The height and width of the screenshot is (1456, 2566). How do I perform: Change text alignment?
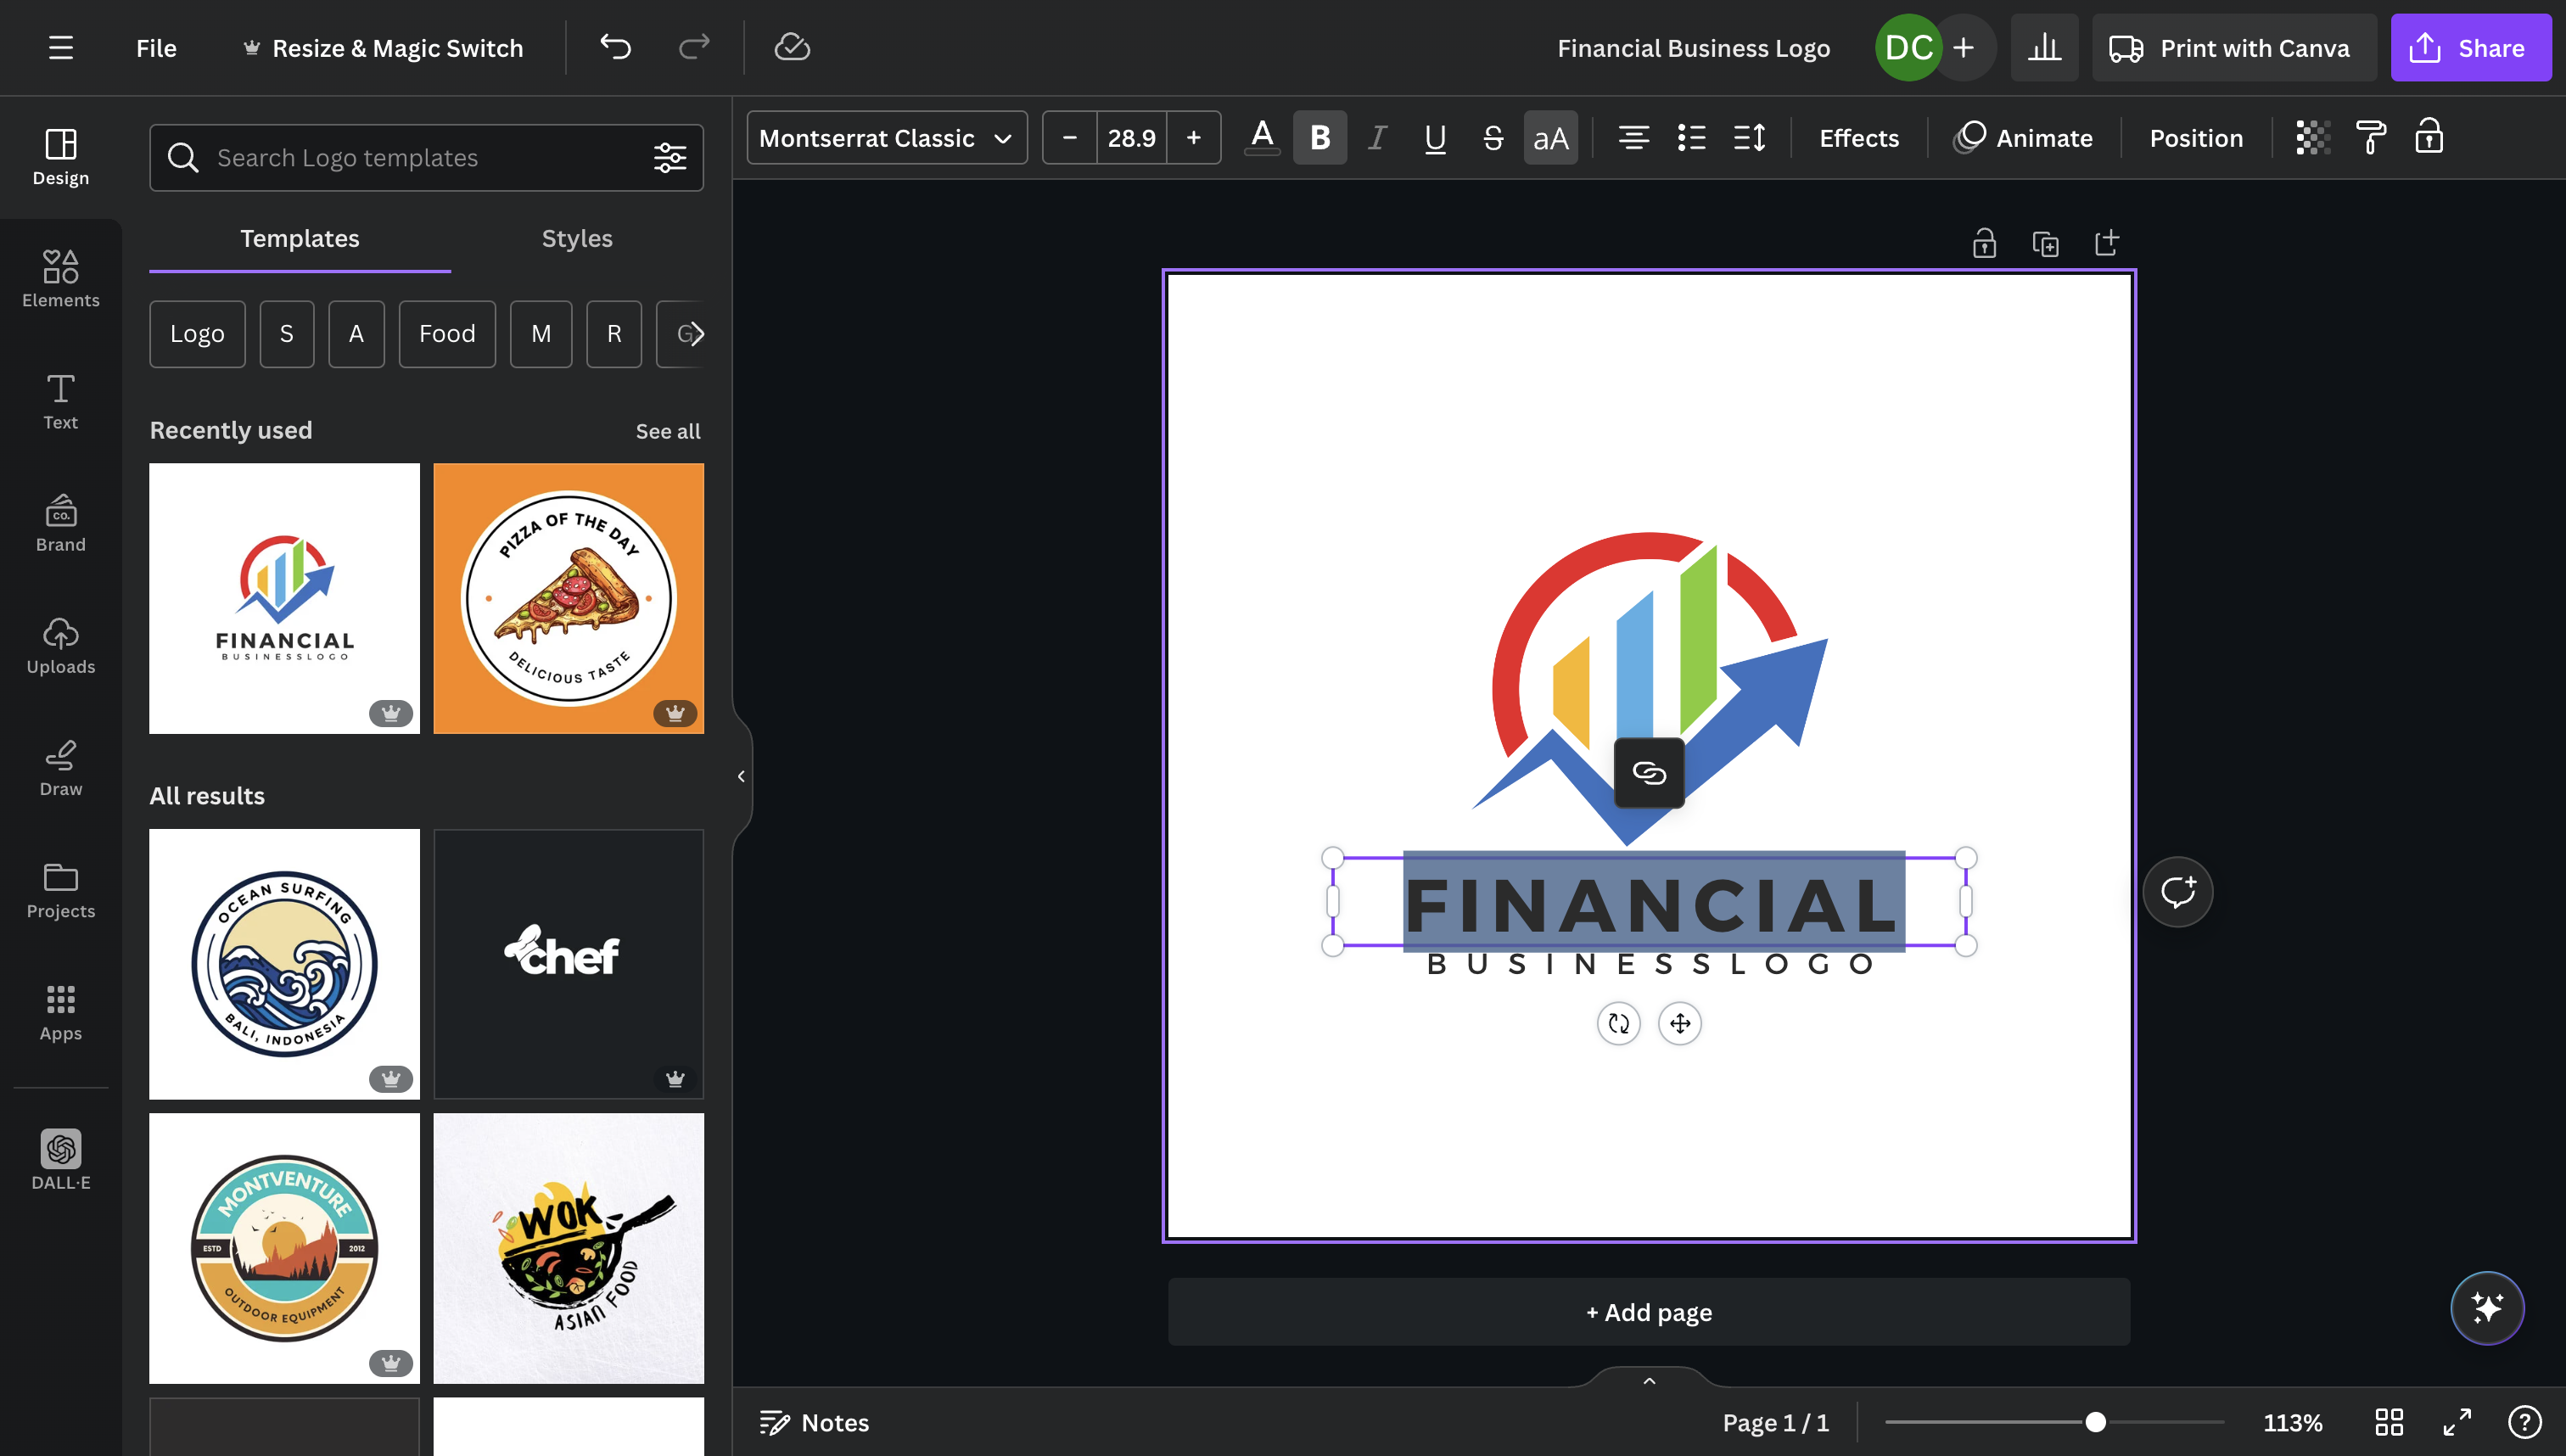tap(1634, 137)
